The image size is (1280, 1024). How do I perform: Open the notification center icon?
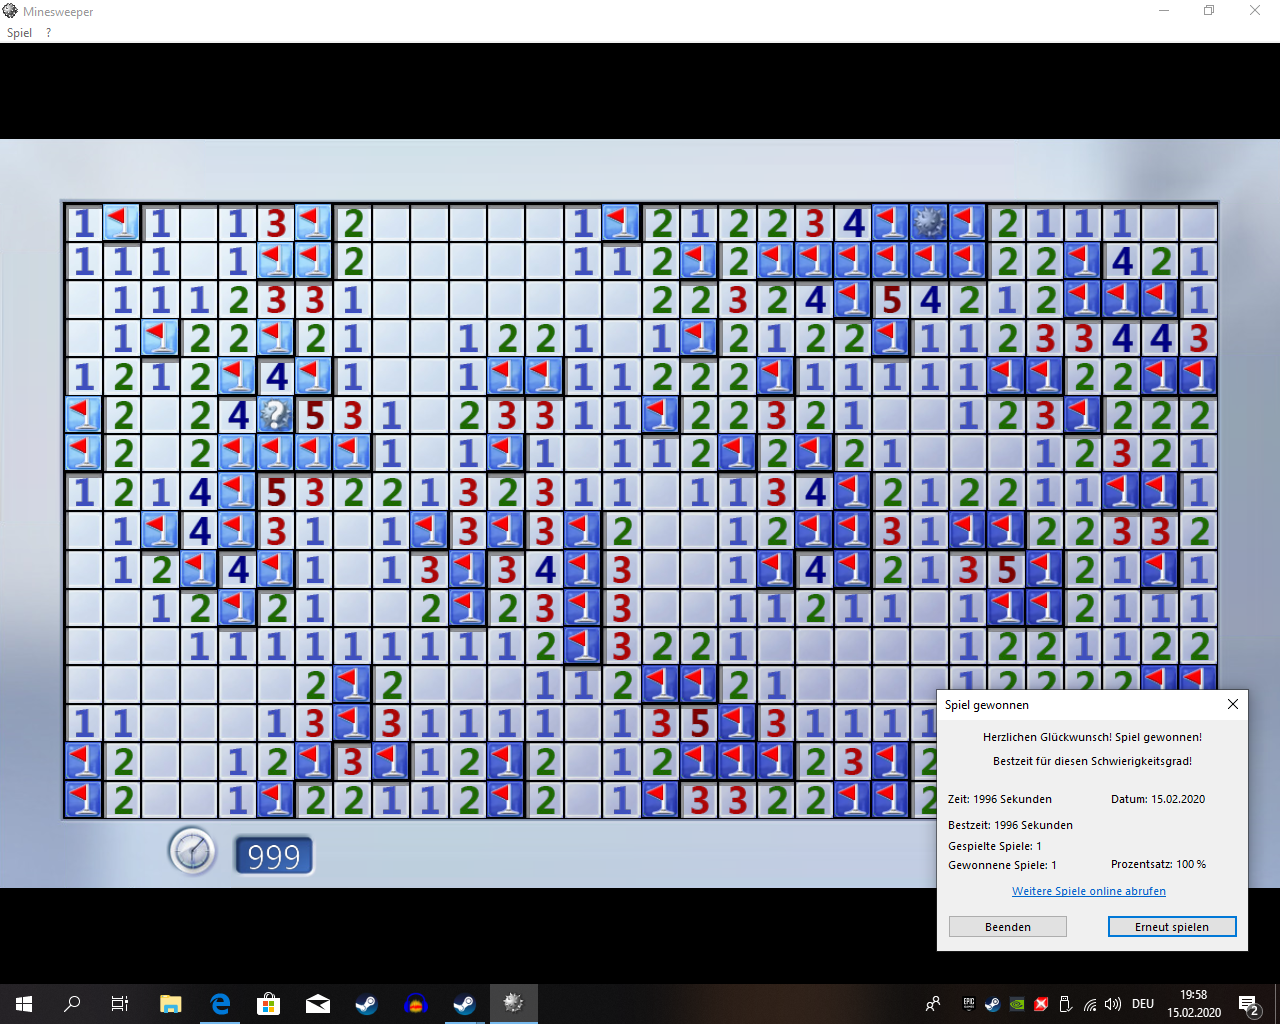(1248, 1004)
